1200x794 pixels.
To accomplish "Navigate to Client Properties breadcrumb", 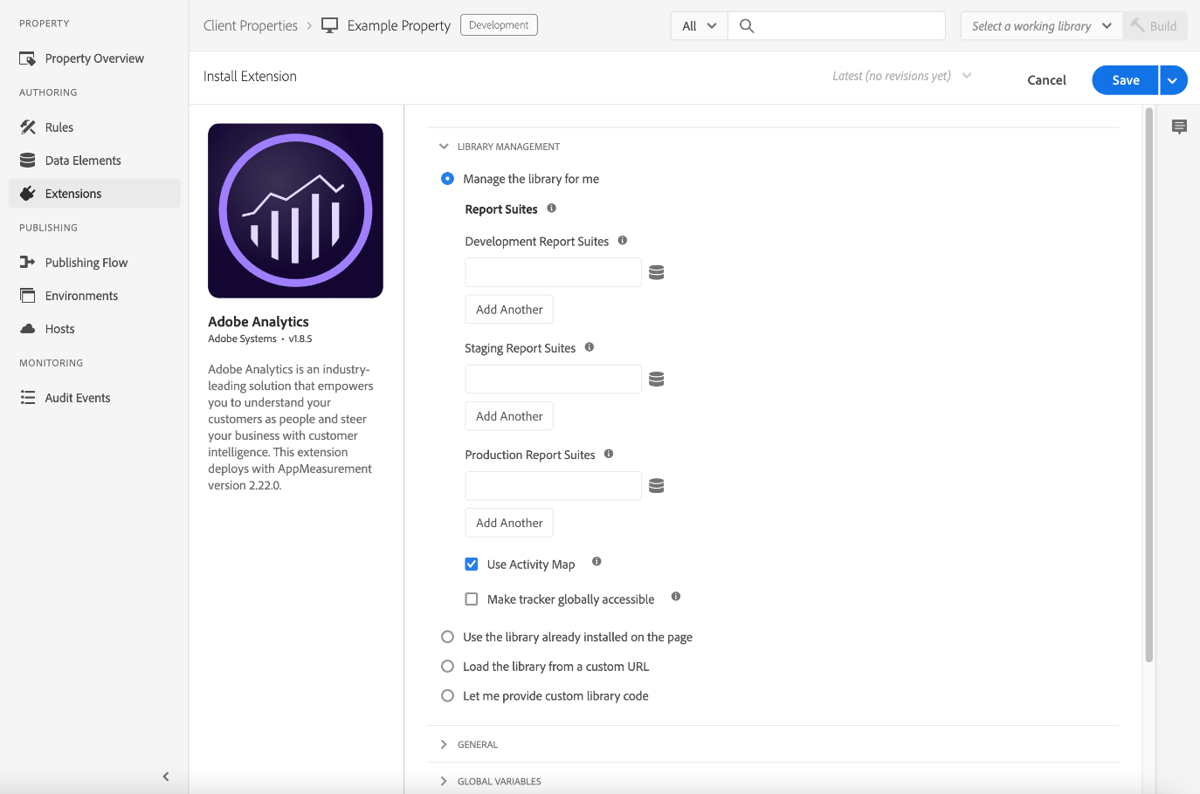I will click(x=250, y=25).
